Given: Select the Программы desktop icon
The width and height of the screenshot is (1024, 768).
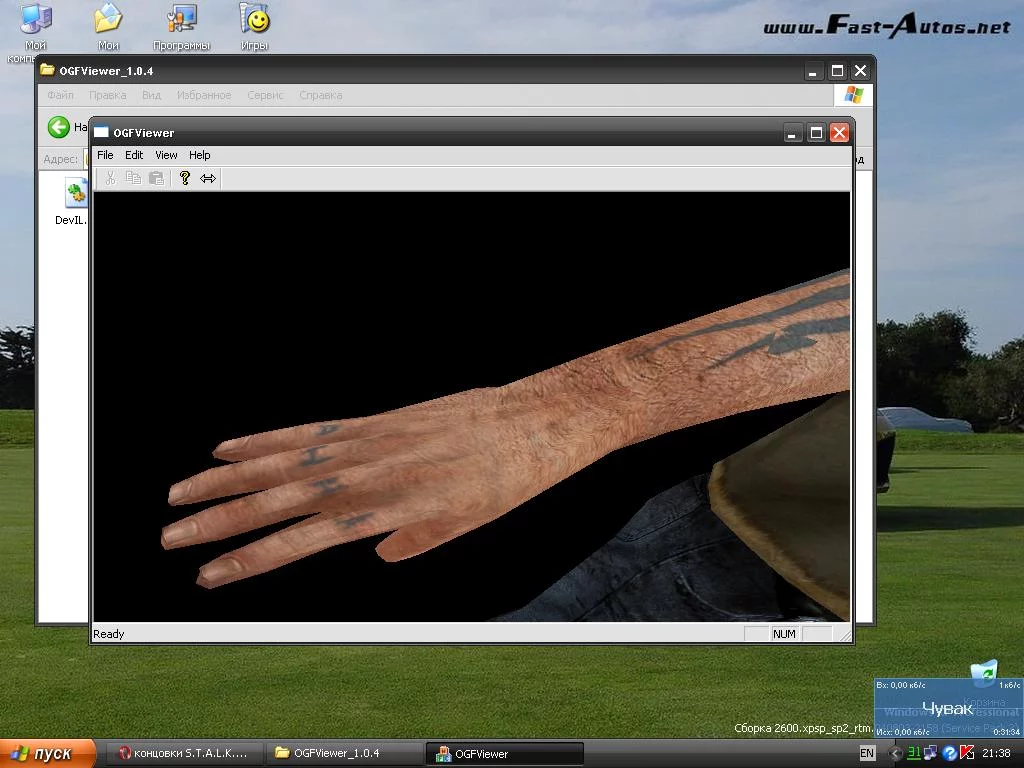Looking at the screenshot, I should coord(182,27).
